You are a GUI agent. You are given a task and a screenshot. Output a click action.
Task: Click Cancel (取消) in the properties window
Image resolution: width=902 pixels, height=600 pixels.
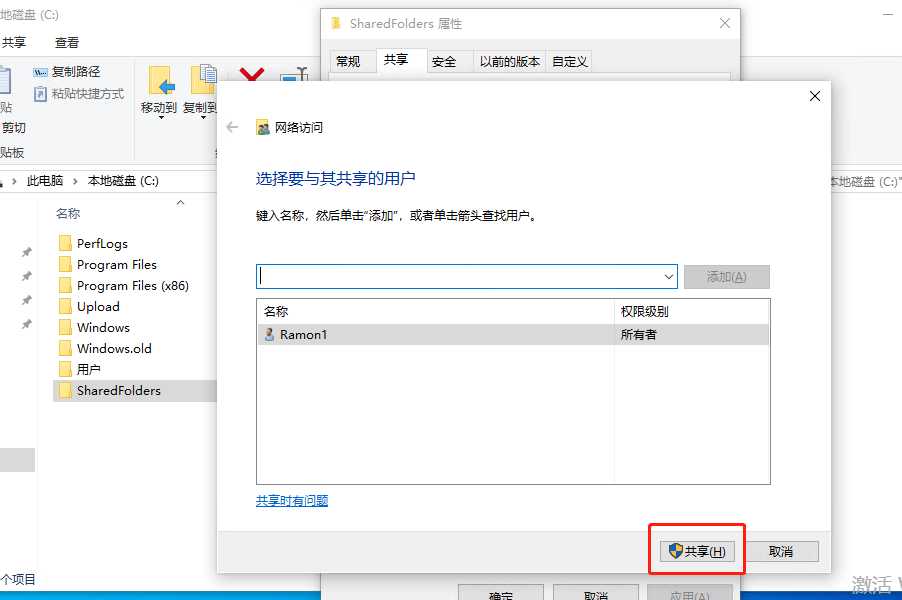596,593
